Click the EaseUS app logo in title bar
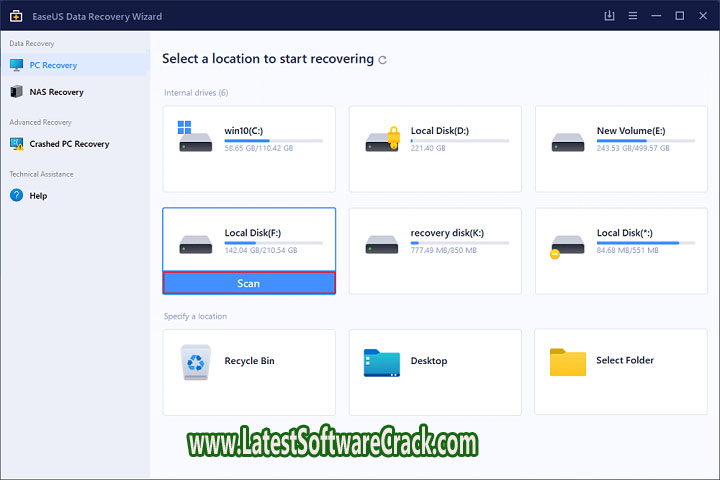 14,16
